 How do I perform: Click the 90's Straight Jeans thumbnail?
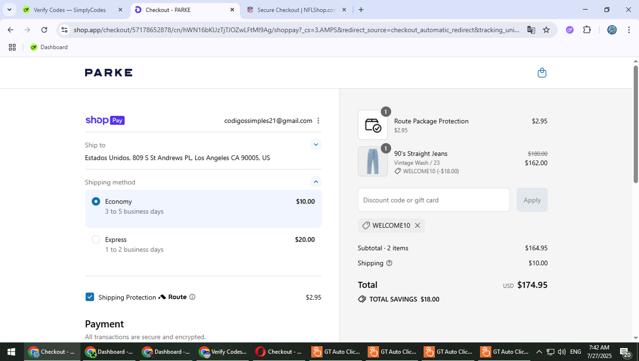(372, 161)
